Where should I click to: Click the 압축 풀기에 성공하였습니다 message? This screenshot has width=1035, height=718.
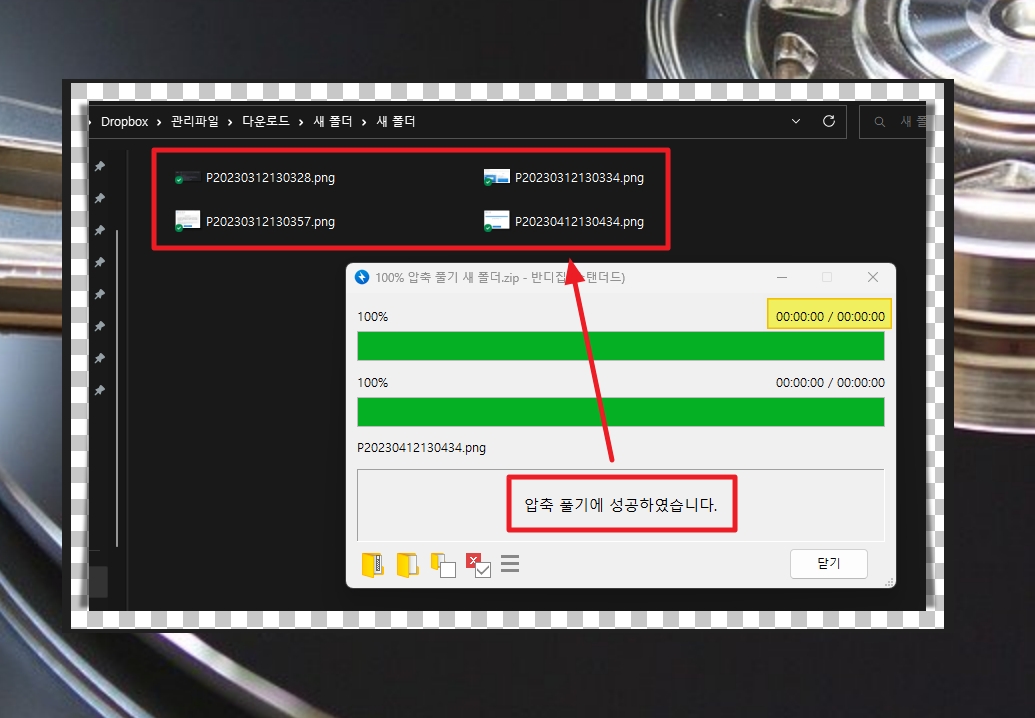620,505
